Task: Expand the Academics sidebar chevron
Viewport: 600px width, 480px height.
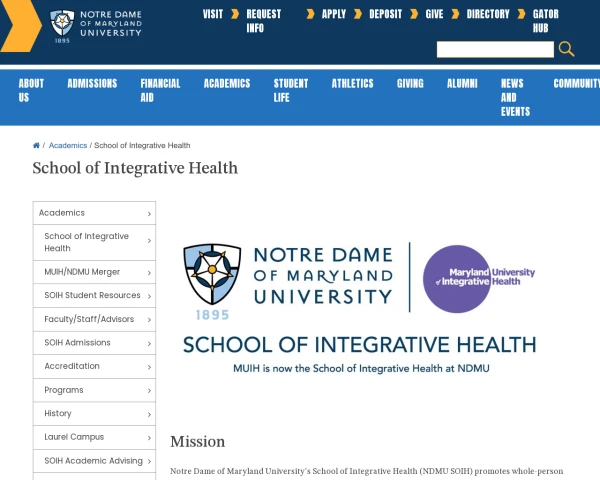Action: 149,214
